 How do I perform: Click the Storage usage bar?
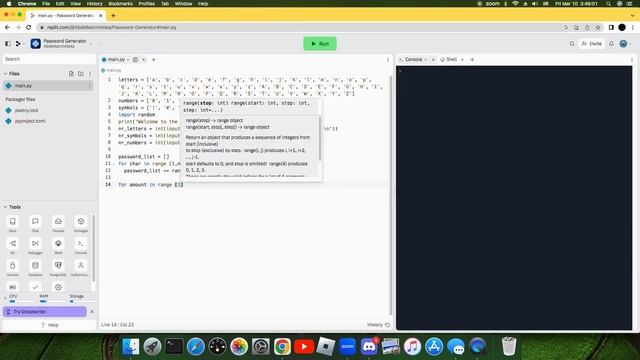pos(81,301)
